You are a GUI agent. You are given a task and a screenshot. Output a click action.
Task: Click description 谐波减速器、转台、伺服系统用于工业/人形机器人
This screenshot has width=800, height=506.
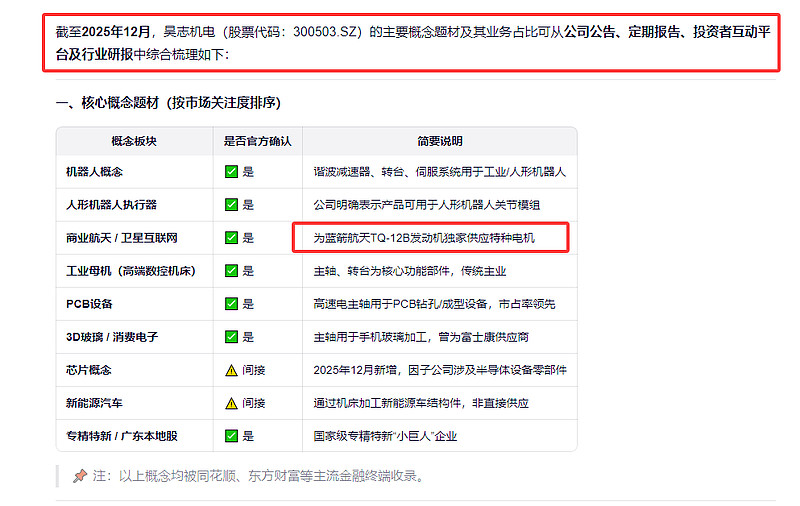(440, 172)
